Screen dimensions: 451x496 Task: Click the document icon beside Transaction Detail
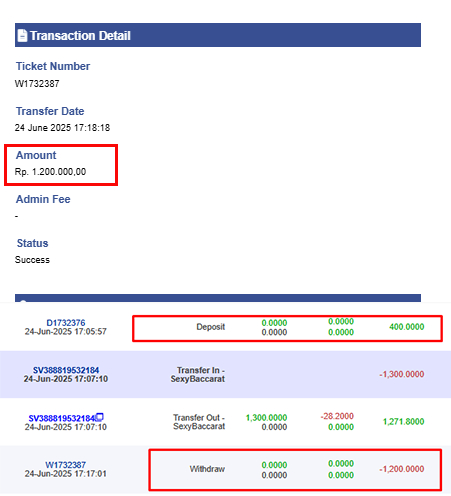pos(22,35)
